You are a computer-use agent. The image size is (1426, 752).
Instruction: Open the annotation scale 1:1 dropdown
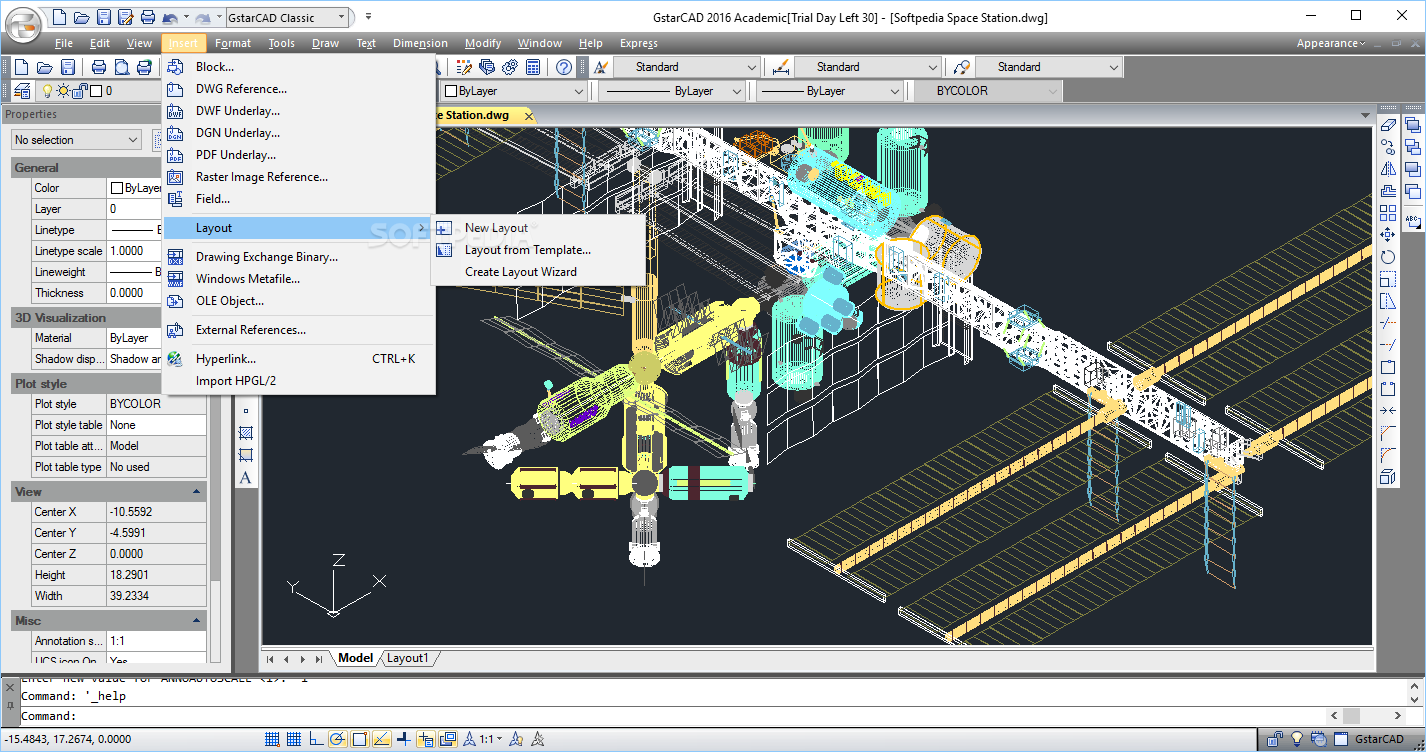tap(491, 740)
